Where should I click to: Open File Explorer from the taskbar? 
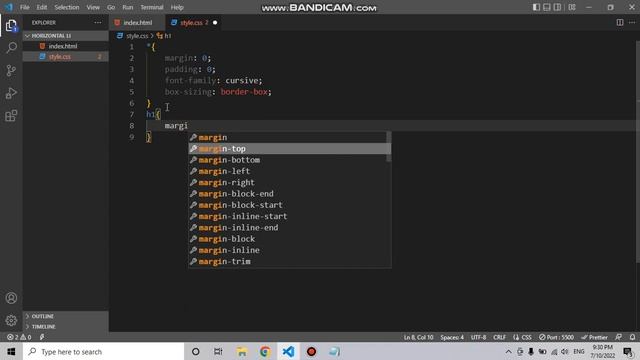(x=242, y=351)
